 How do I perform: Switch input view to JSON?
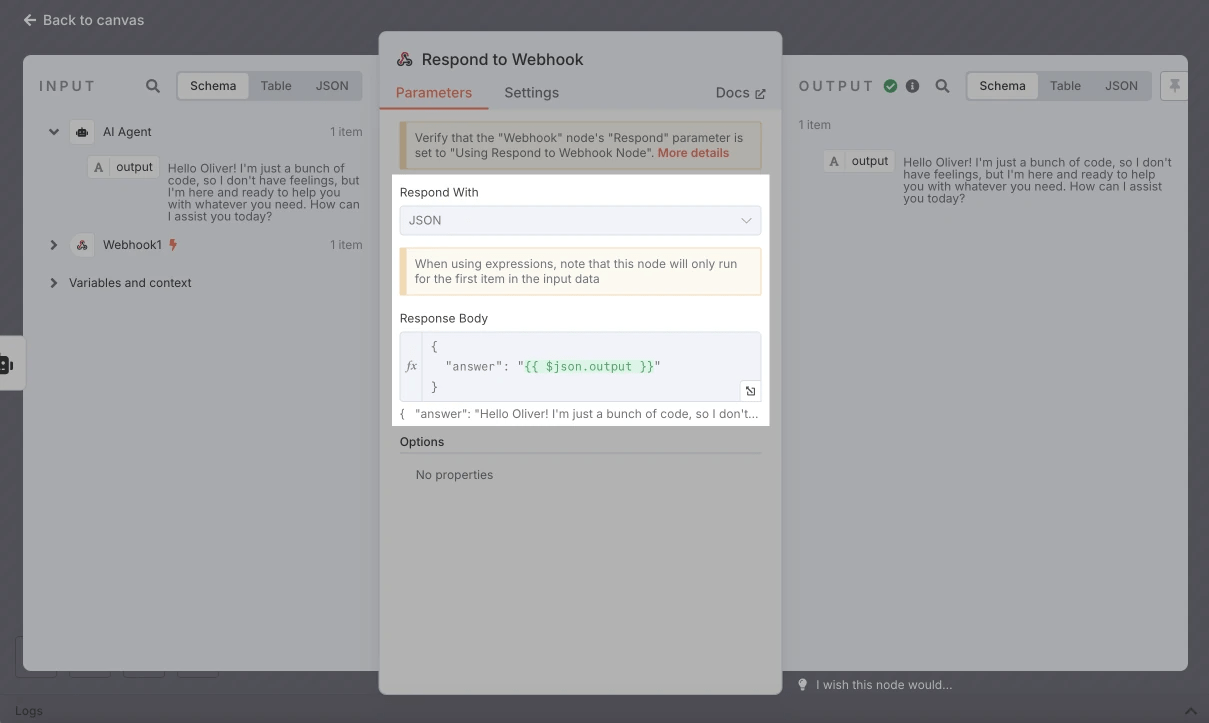click(332, 86)
